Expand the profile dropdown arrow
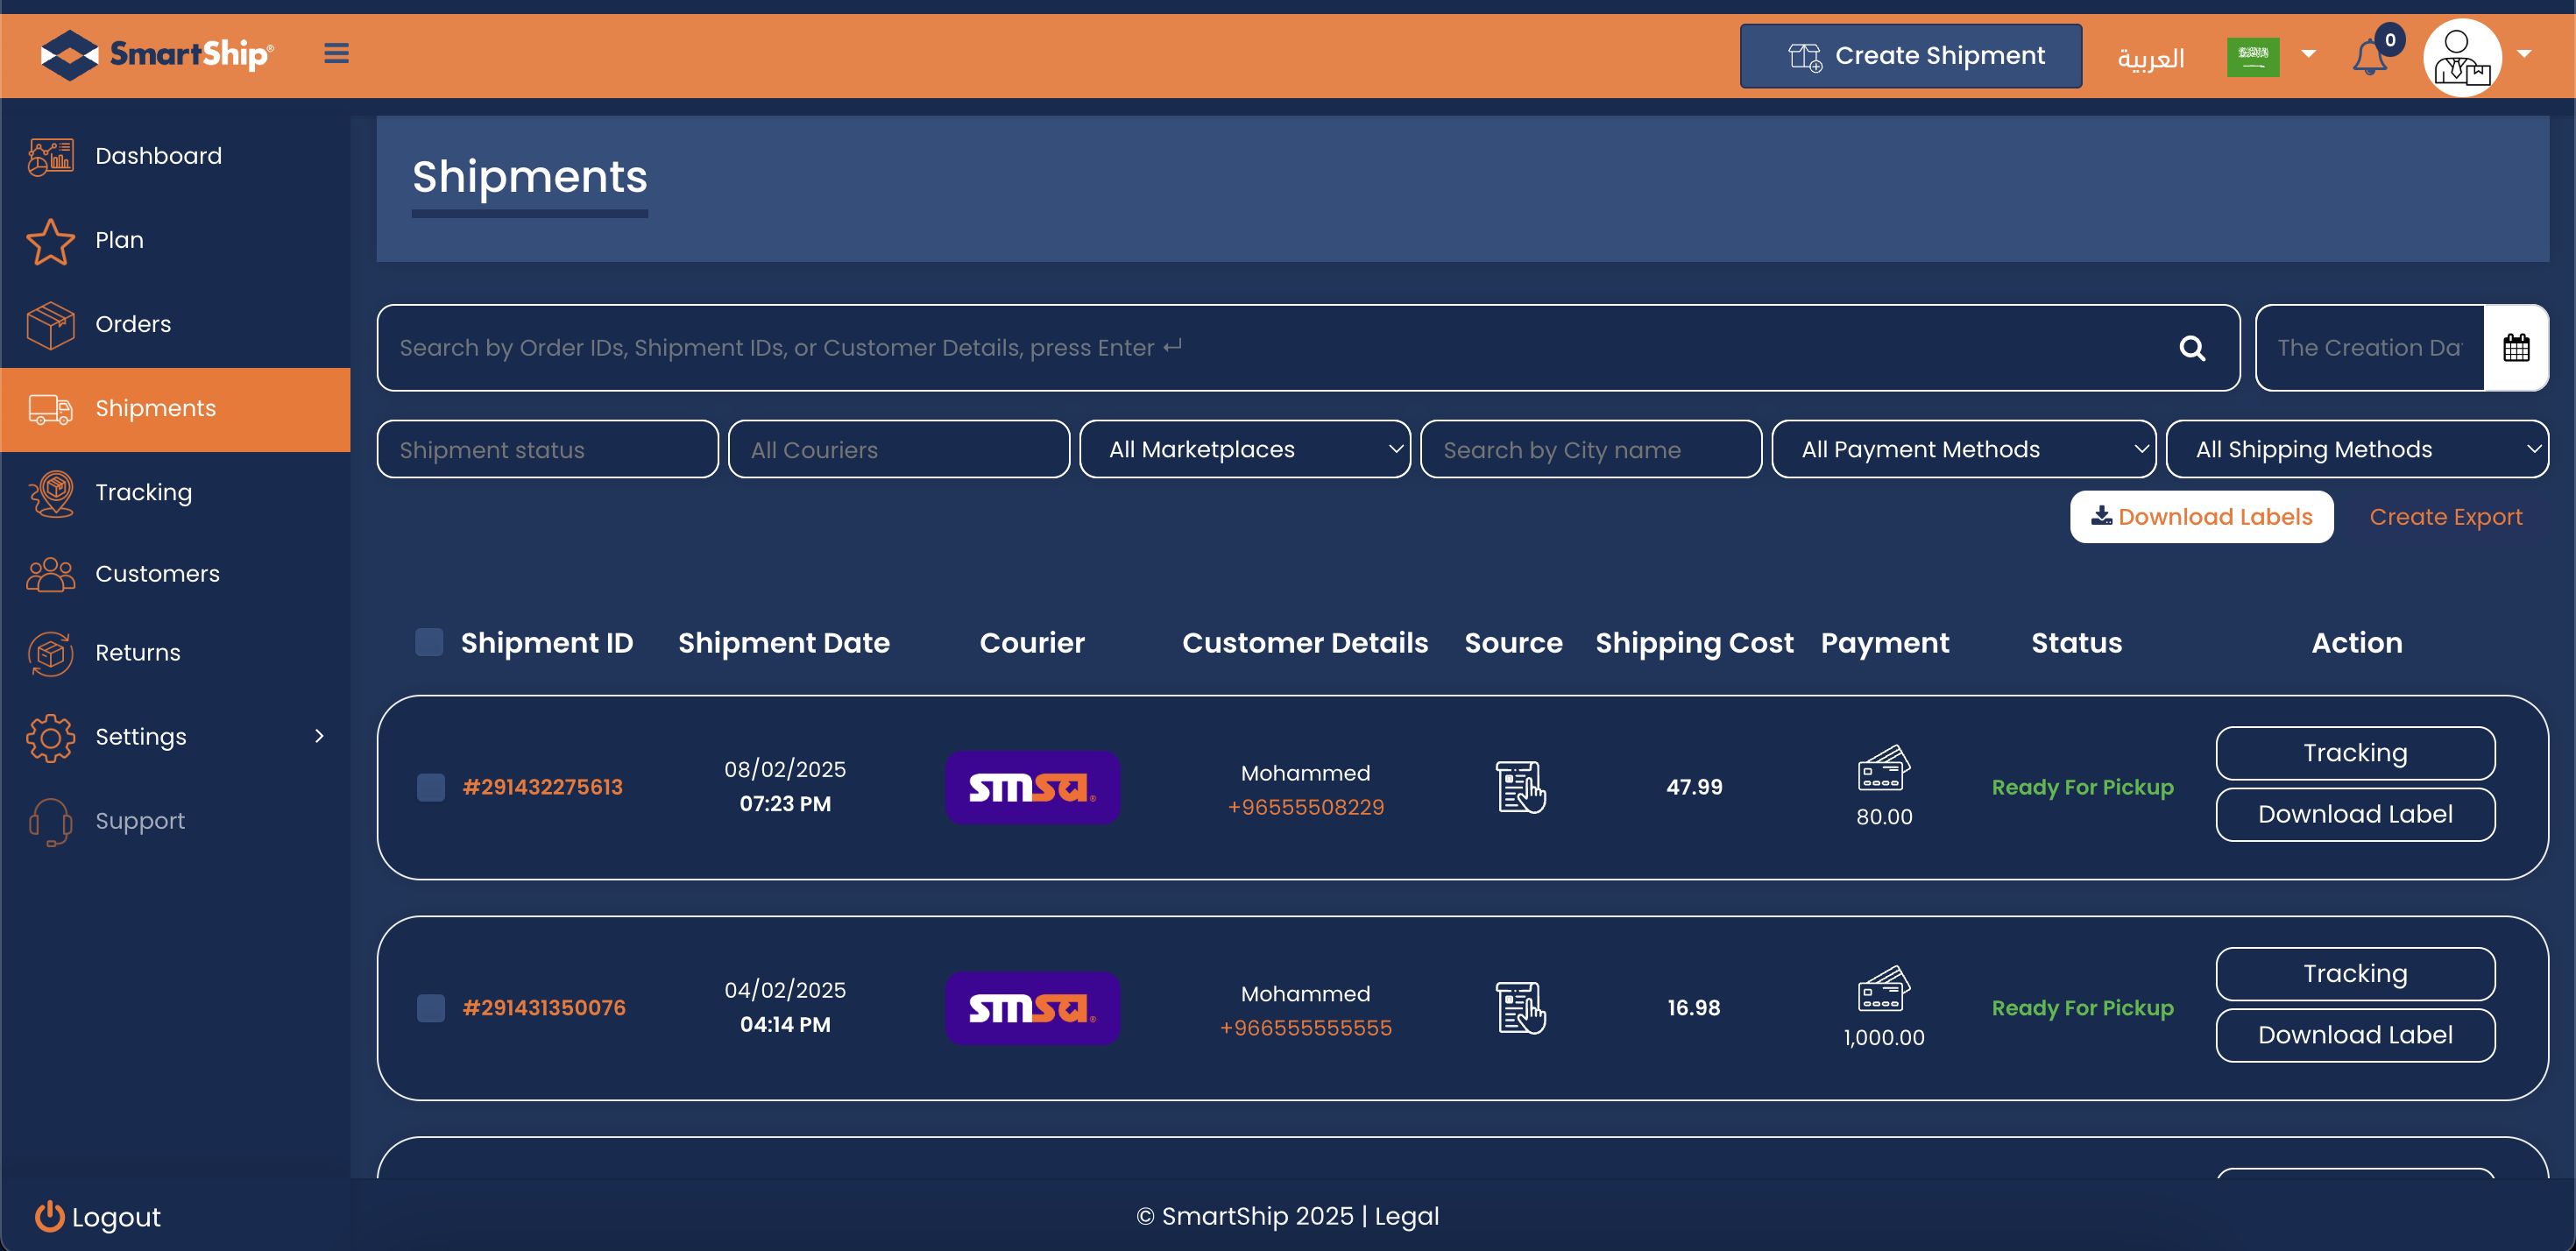Screen dimensions: 2576x1251 point(2523,54)
